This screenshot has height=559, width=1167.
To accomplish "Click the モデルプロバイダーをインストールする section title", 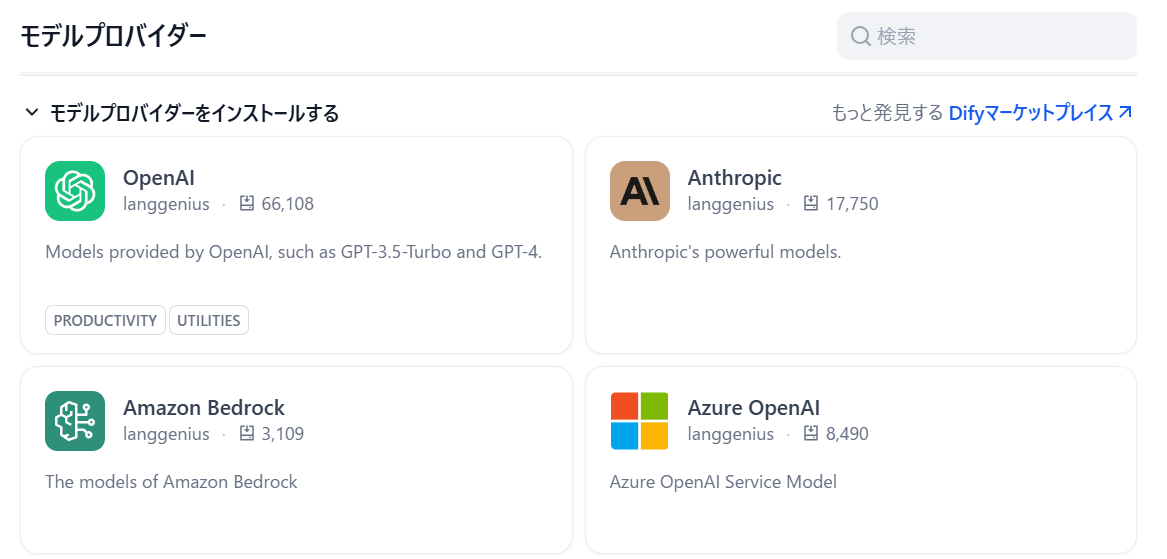I will (x=194, y=113).
